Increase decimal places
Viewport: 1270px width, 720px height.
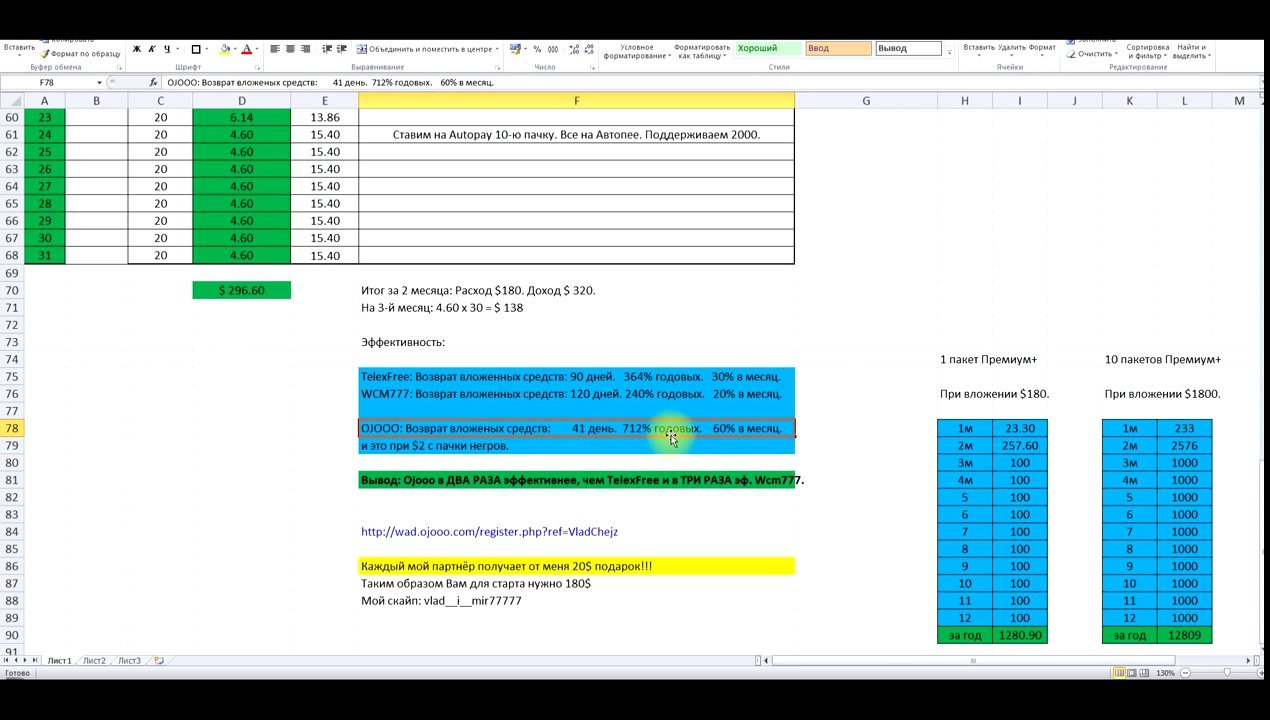(574, 49)
